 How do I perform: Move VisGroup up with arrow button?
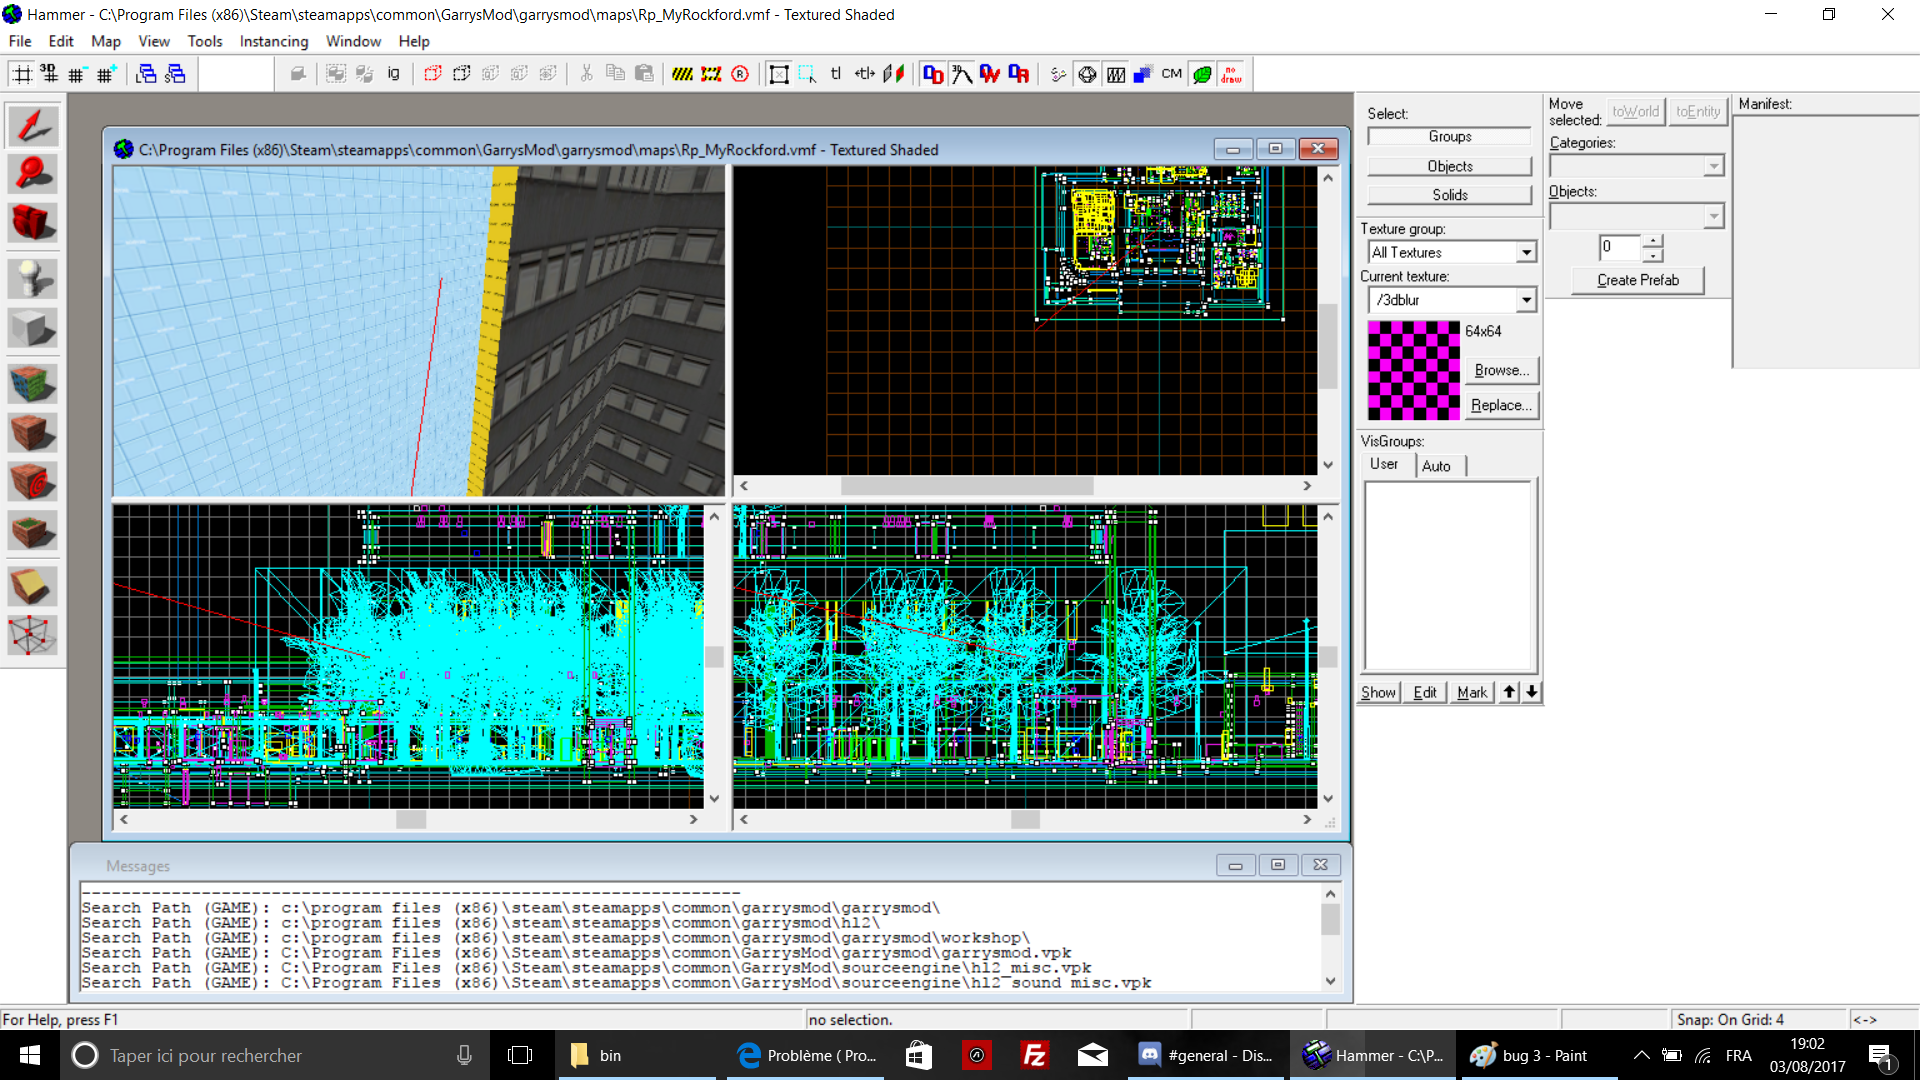pyautogui.click(x=1509, y=692)
